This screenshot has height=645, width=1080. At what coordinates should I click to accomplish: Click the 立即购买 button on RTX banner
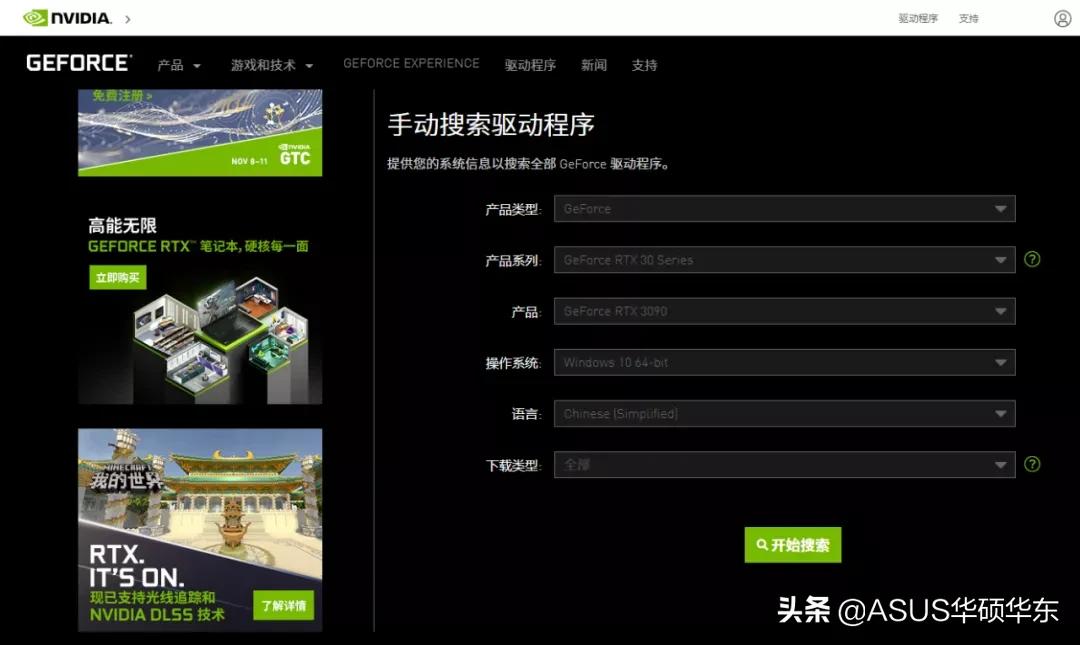pyautogui.click(x=117, y=278)
